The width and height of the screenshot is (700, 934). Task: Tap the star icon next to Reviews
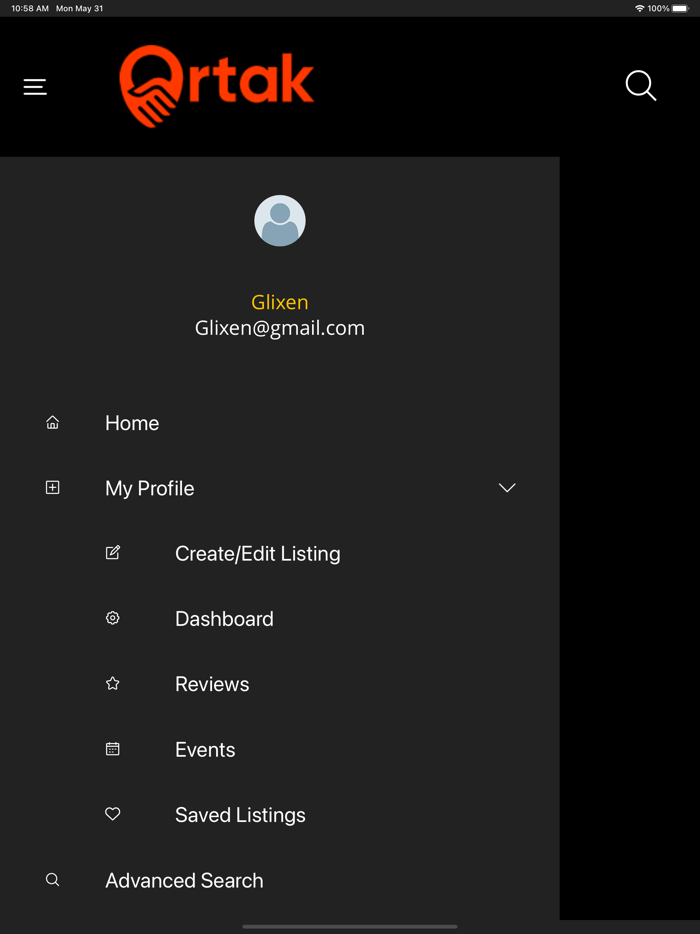coord(113,684)
